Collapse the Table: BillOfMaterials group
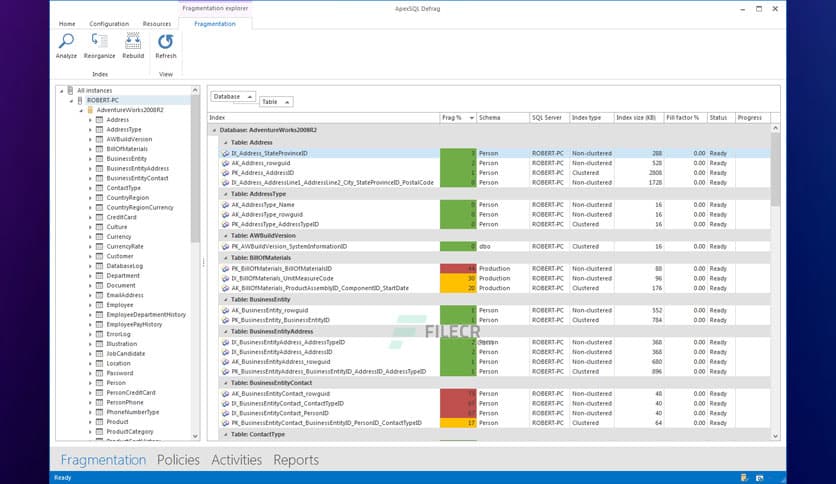Viewport: 836px width, 484px height. [x=226, y=258]
